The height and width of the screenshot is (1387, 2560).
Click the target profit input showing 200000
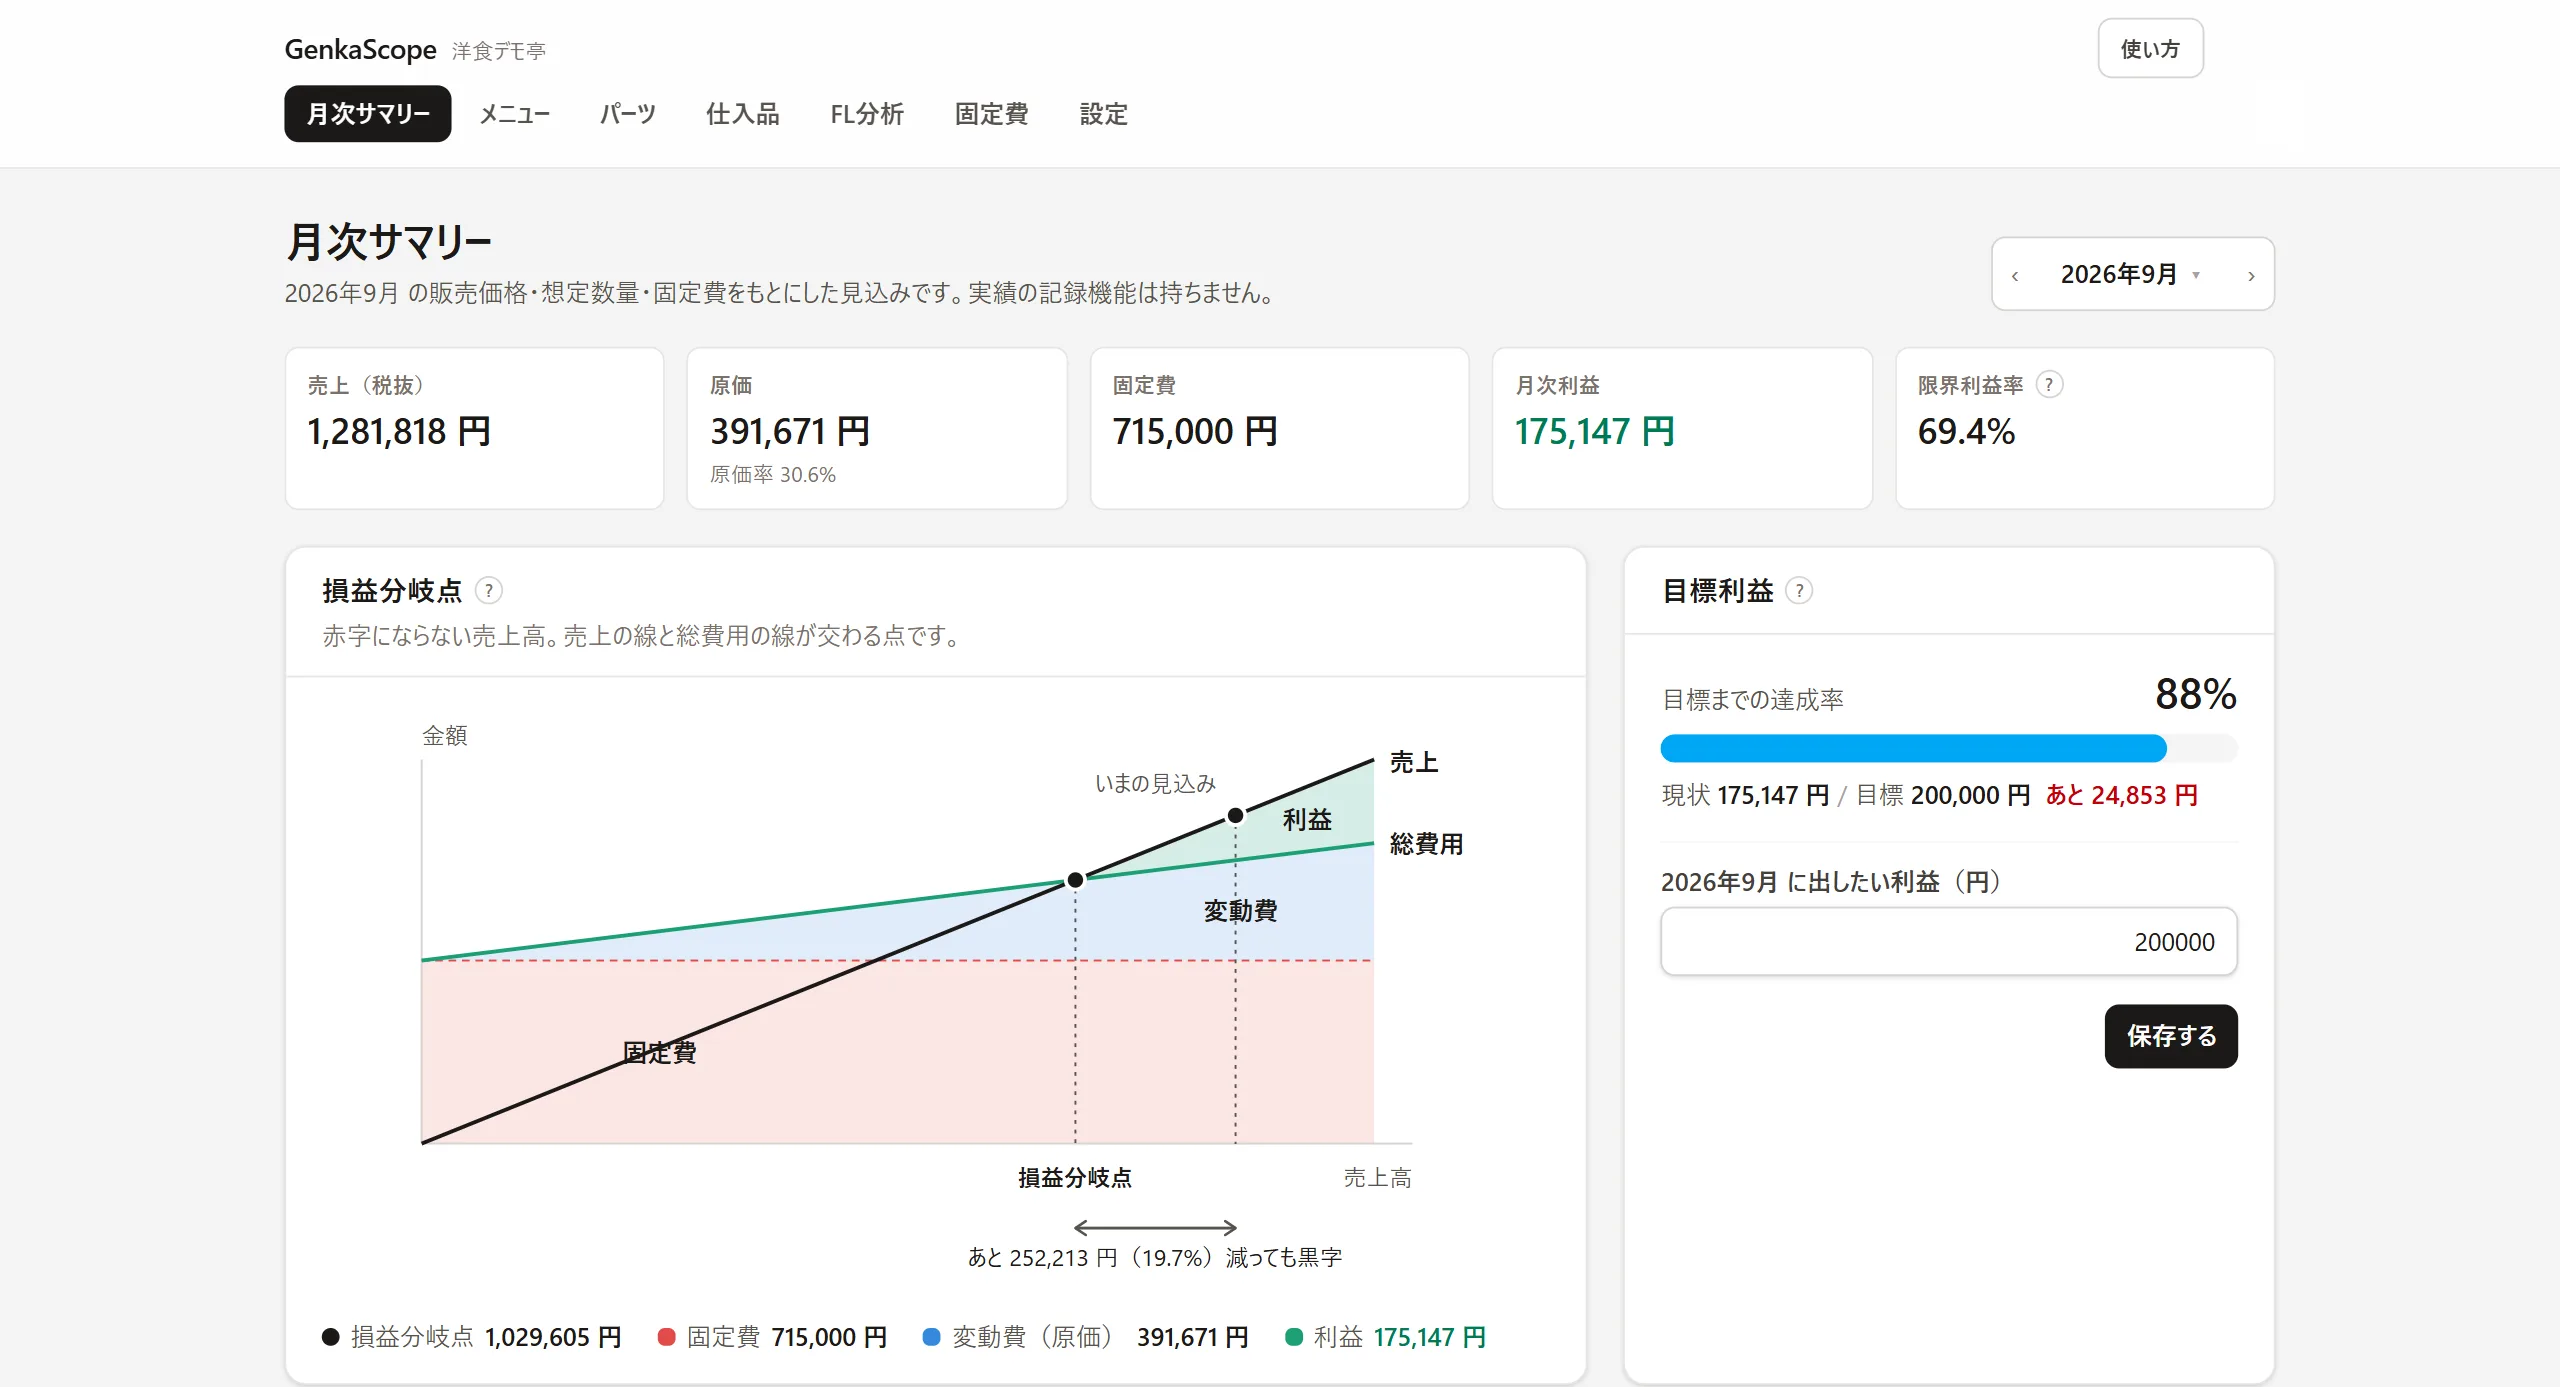[x=1949, y=942]
